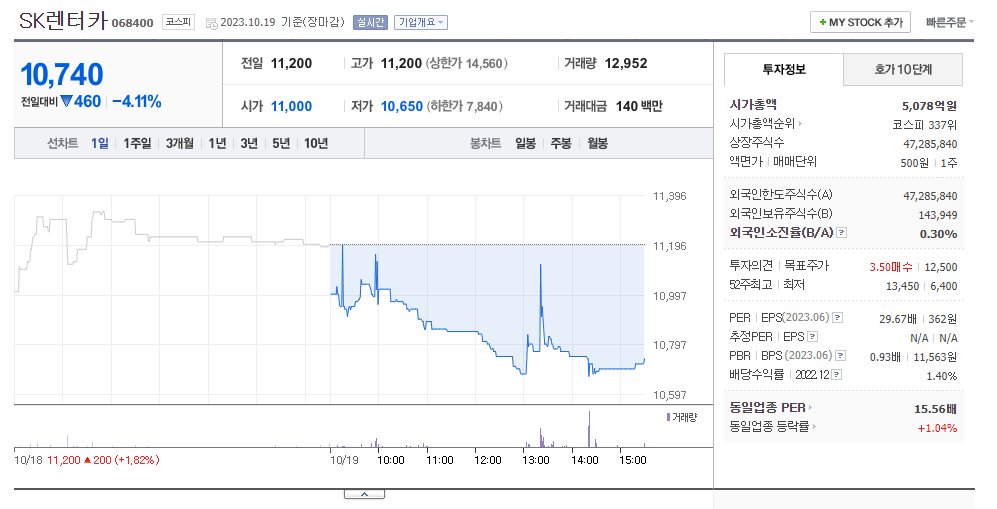This screenshot has width=997, height=509.
Task: Click the 거래량 purple legend marker
Action: pyautogui.click(x=668, y=417)
